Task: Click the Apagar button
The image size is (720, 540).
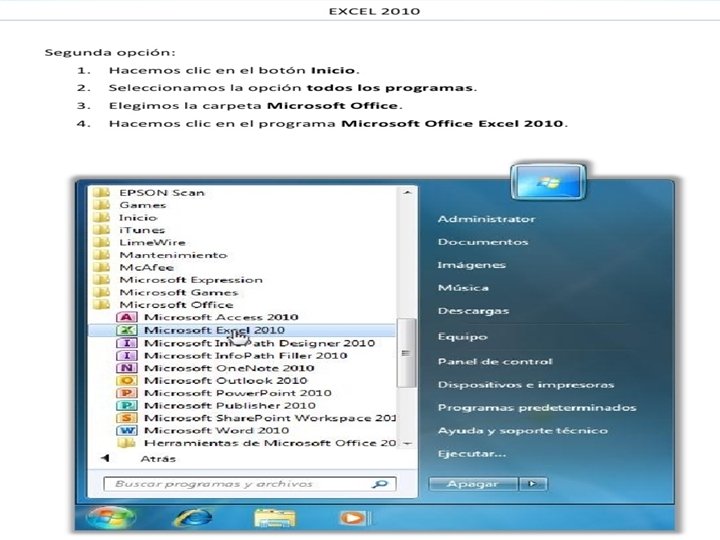Action: (473, 484)
